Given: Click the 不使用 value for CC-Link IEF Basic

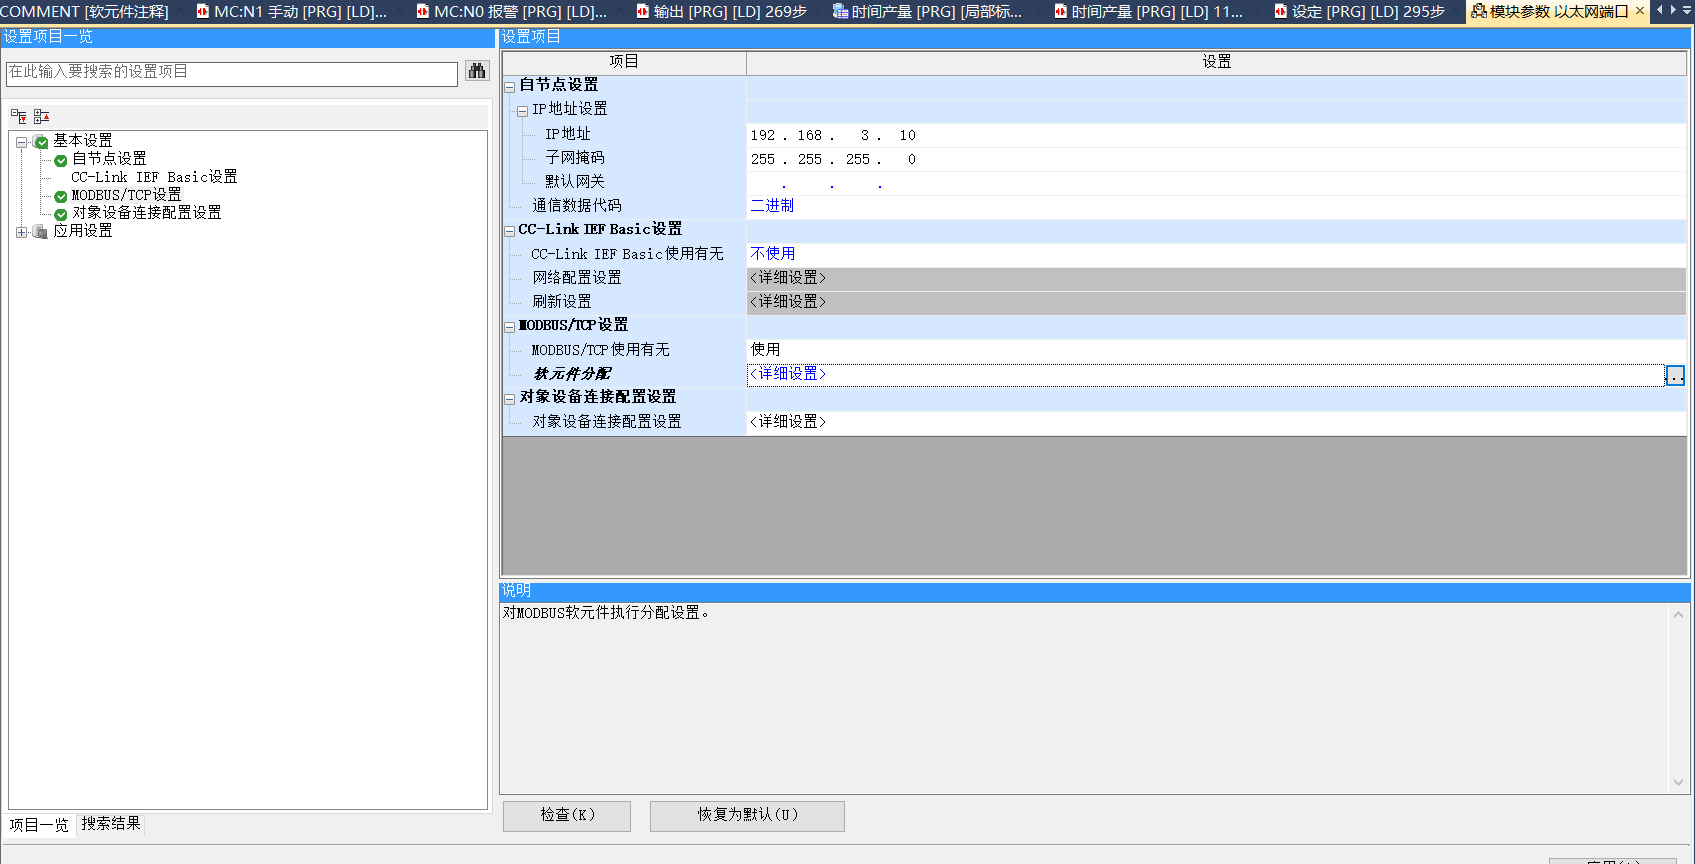Looking at the screenshot, I should point(773,254).
